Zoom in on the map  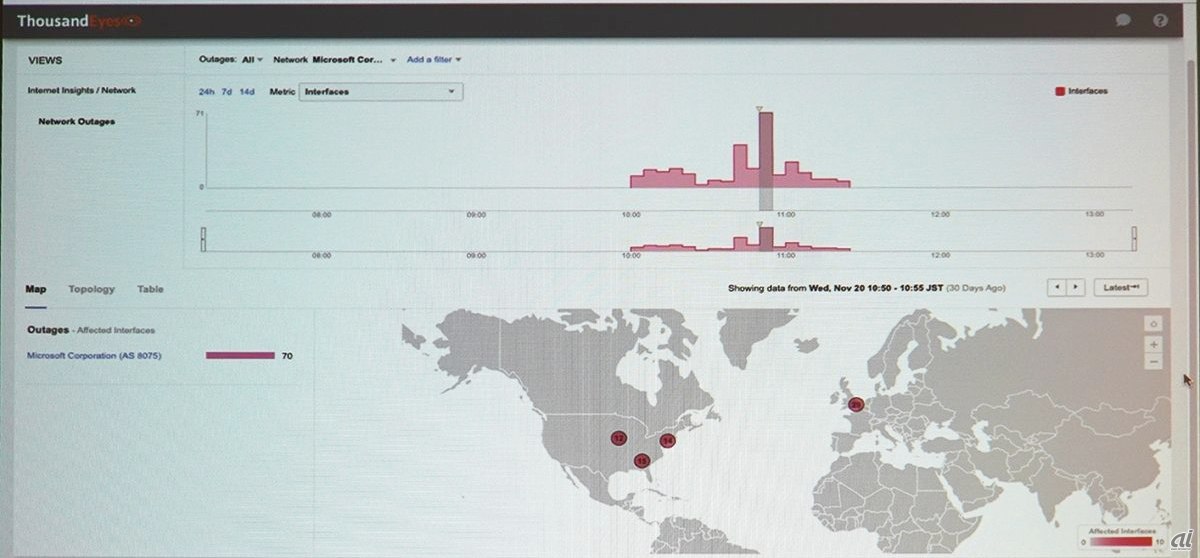(1154, 343)
